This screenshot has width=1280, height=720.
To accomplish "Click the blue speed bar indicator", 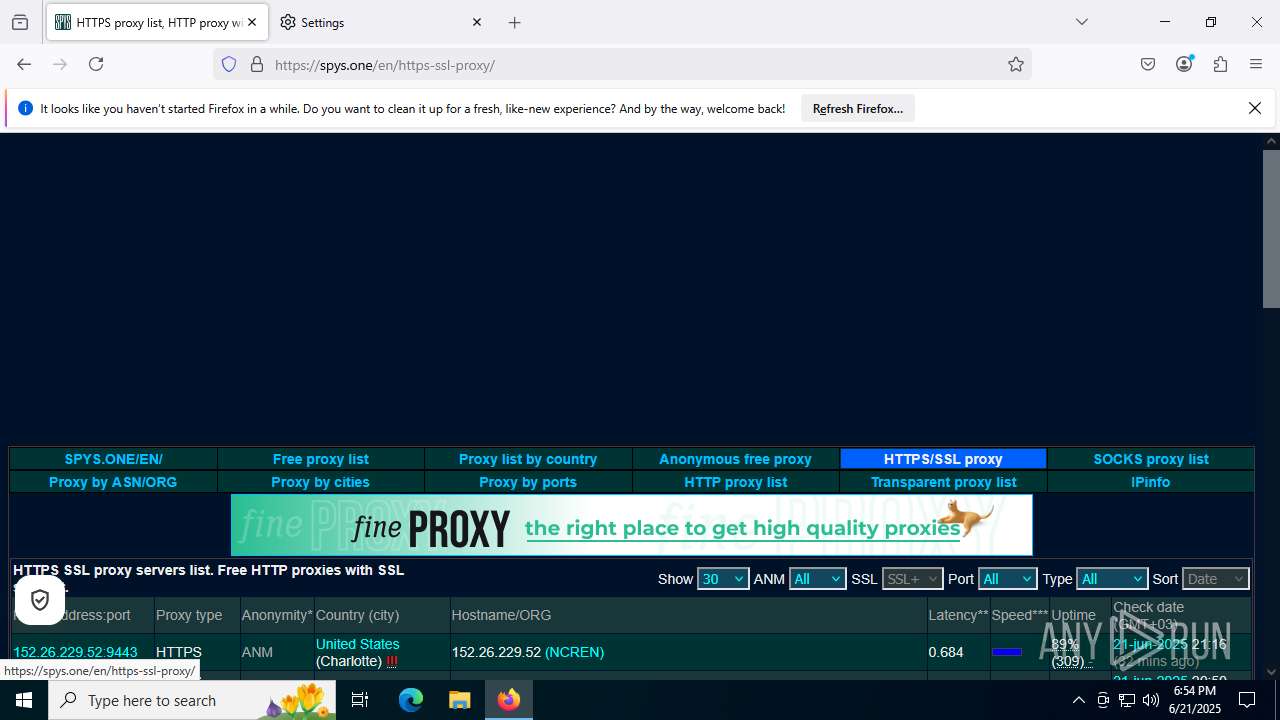I will [x=1006, y=652].
